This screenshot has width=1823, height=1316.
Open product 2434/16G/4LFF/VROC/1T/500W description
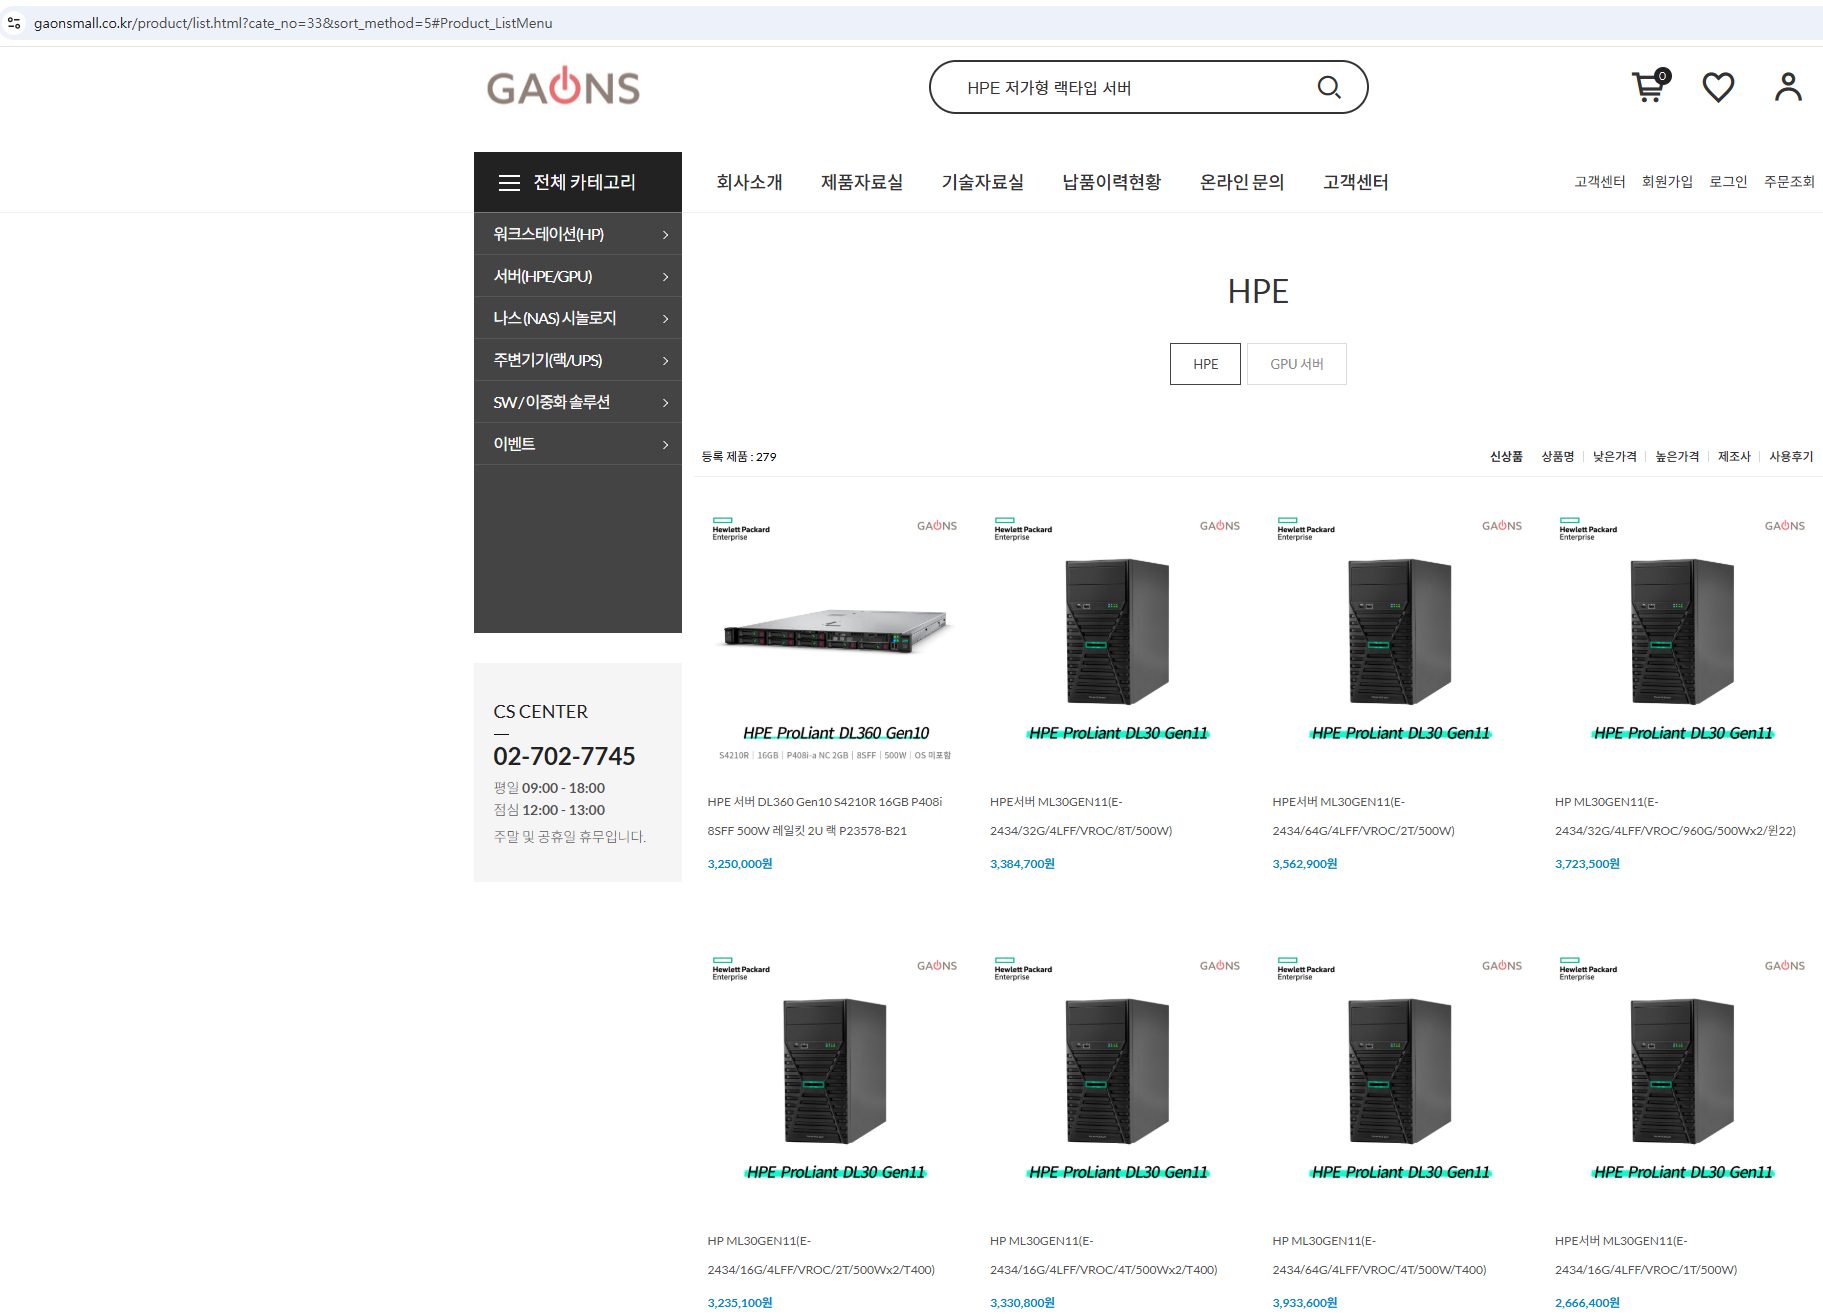click(x=1646, y=1255)
